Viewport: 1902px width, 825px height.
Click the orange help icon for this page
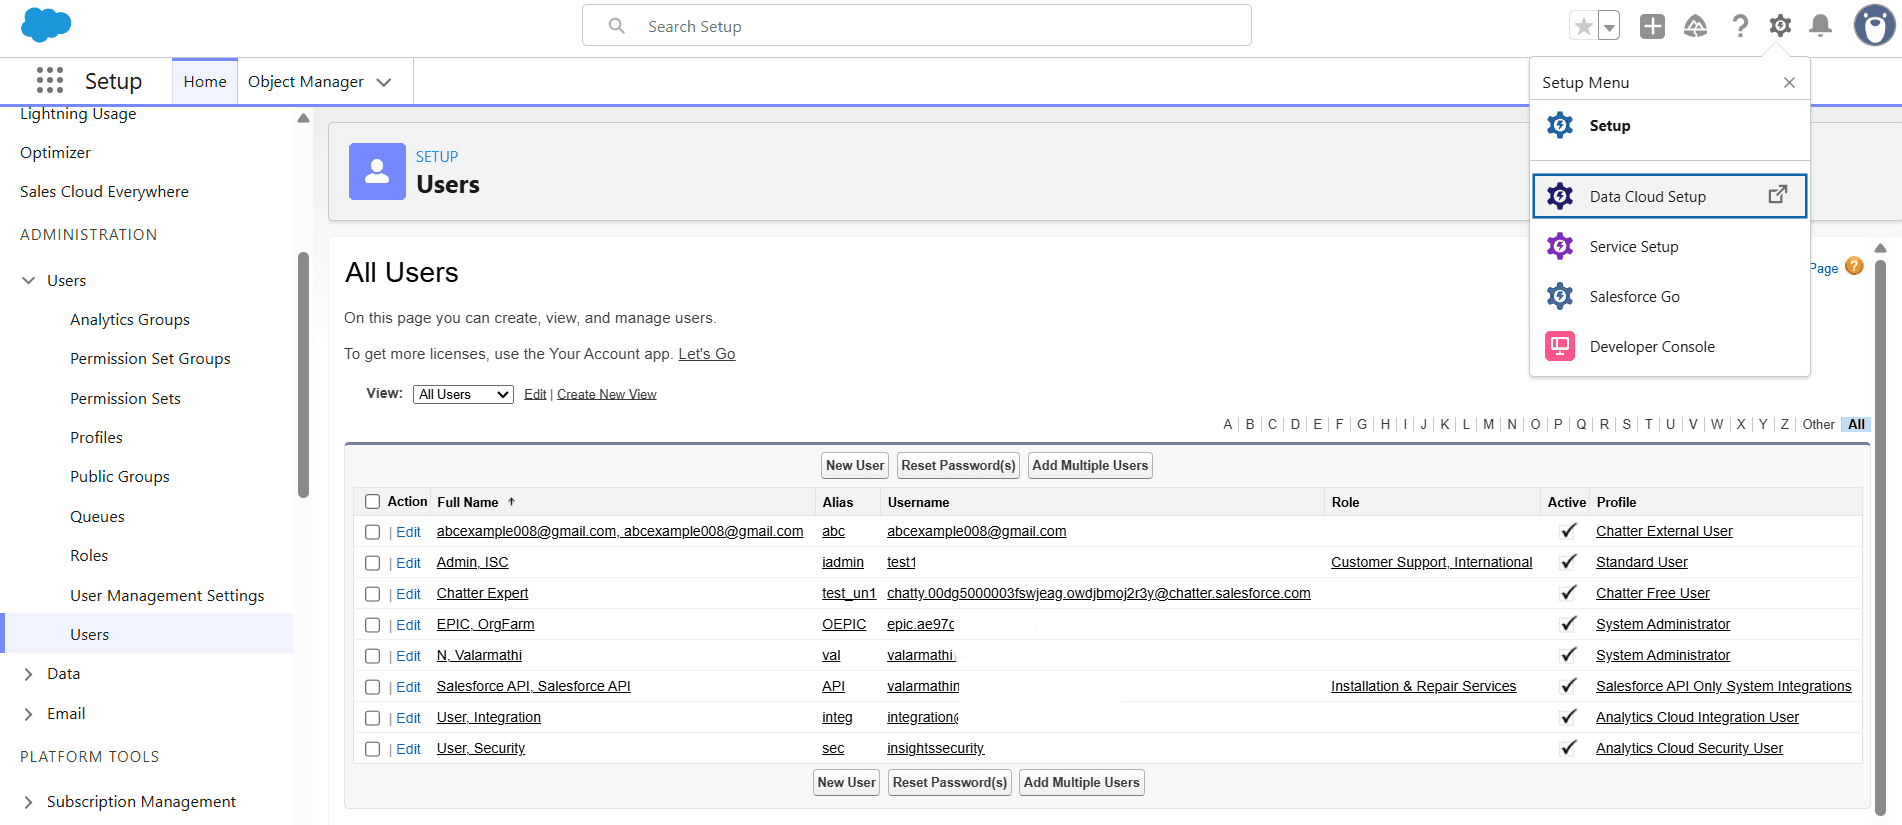(1854, 266)
